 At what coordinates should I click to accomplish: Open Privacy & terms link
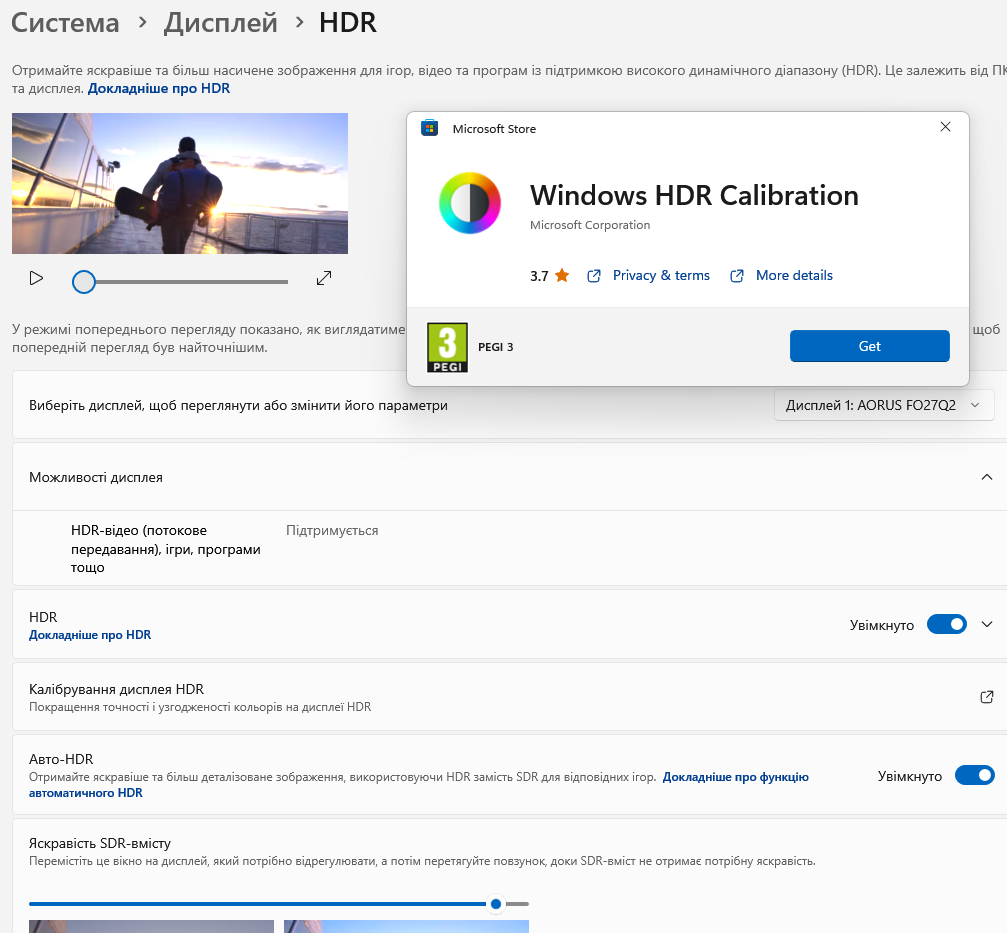click(x=661, y=275)
